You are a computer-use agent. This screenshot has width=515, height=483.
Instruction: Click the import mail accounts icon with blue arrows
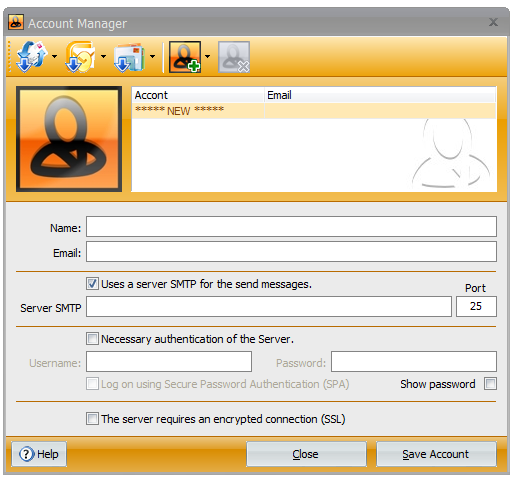[32, 56]
